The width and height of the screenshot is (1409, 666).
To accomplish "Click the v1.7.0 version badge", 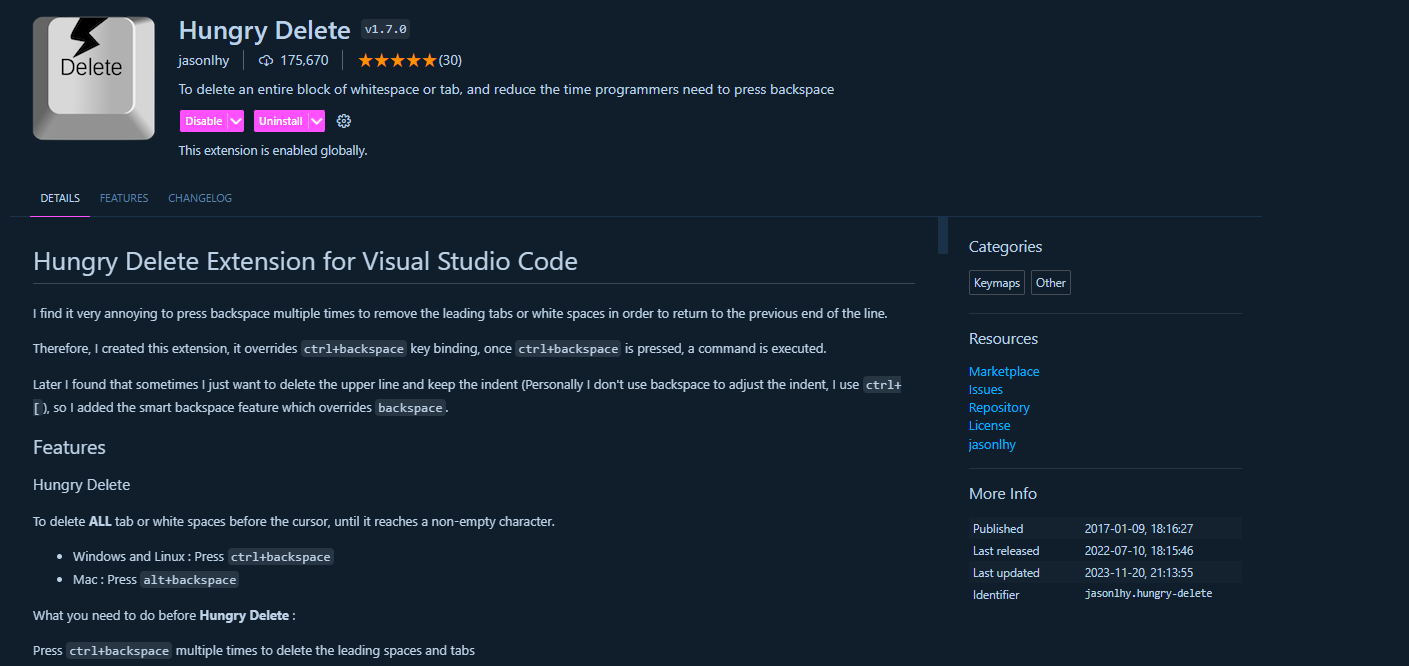I will point(385,29).
